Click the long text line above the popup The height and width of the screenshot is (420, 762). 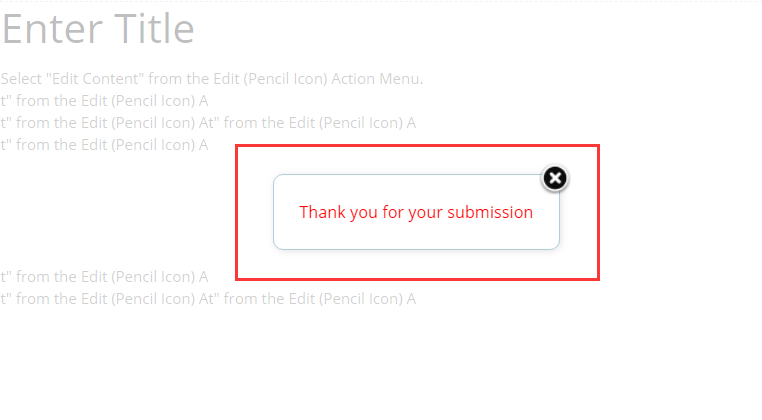click(208, 122)
